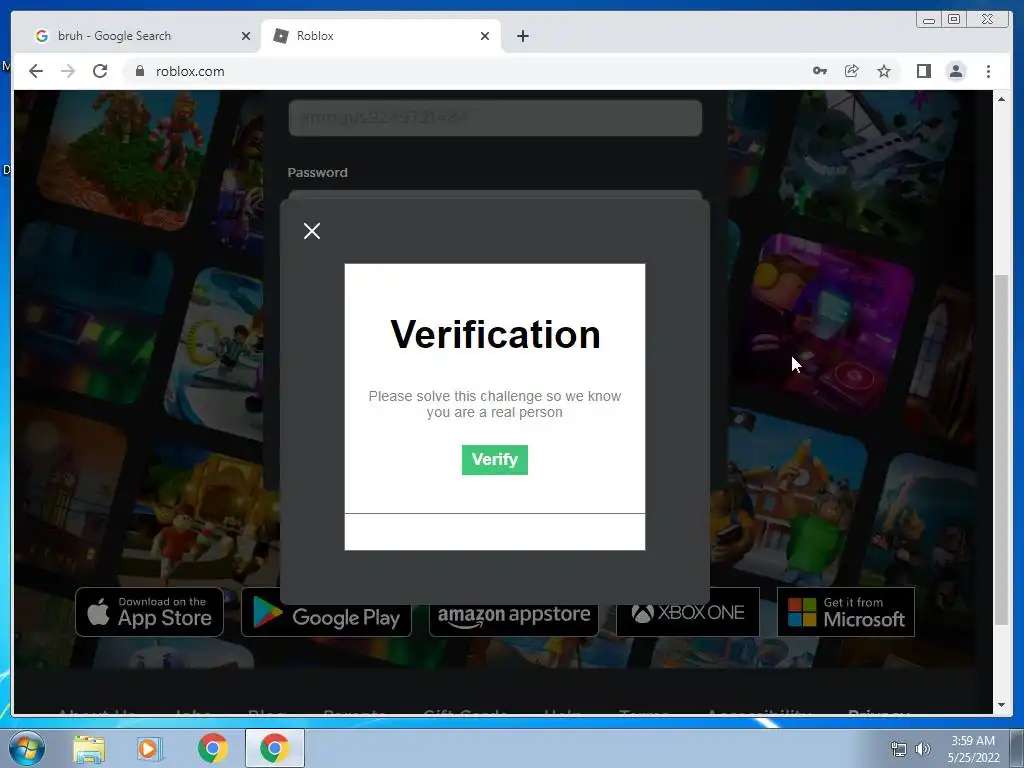Viewport: 1024px width, 768px height.
Task: Go back to the previous page
Action: pos(36,71)
